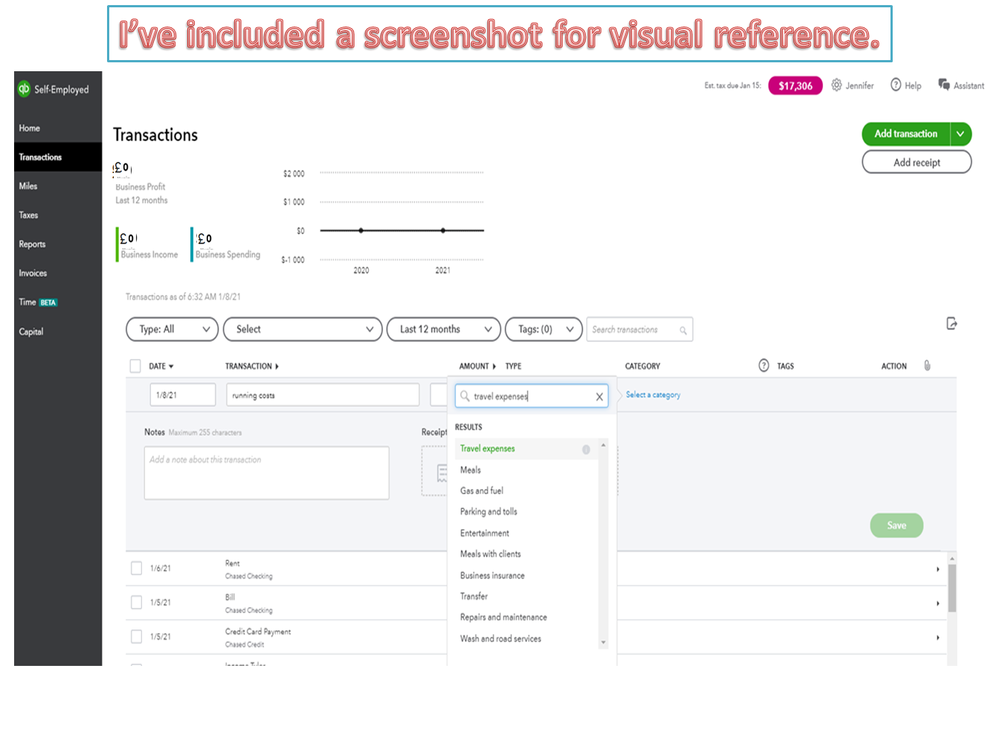The width and height of the screenshot is (999, 749).
Task: Expand the Rent row action arrow
Action: [x=937, y=569]
